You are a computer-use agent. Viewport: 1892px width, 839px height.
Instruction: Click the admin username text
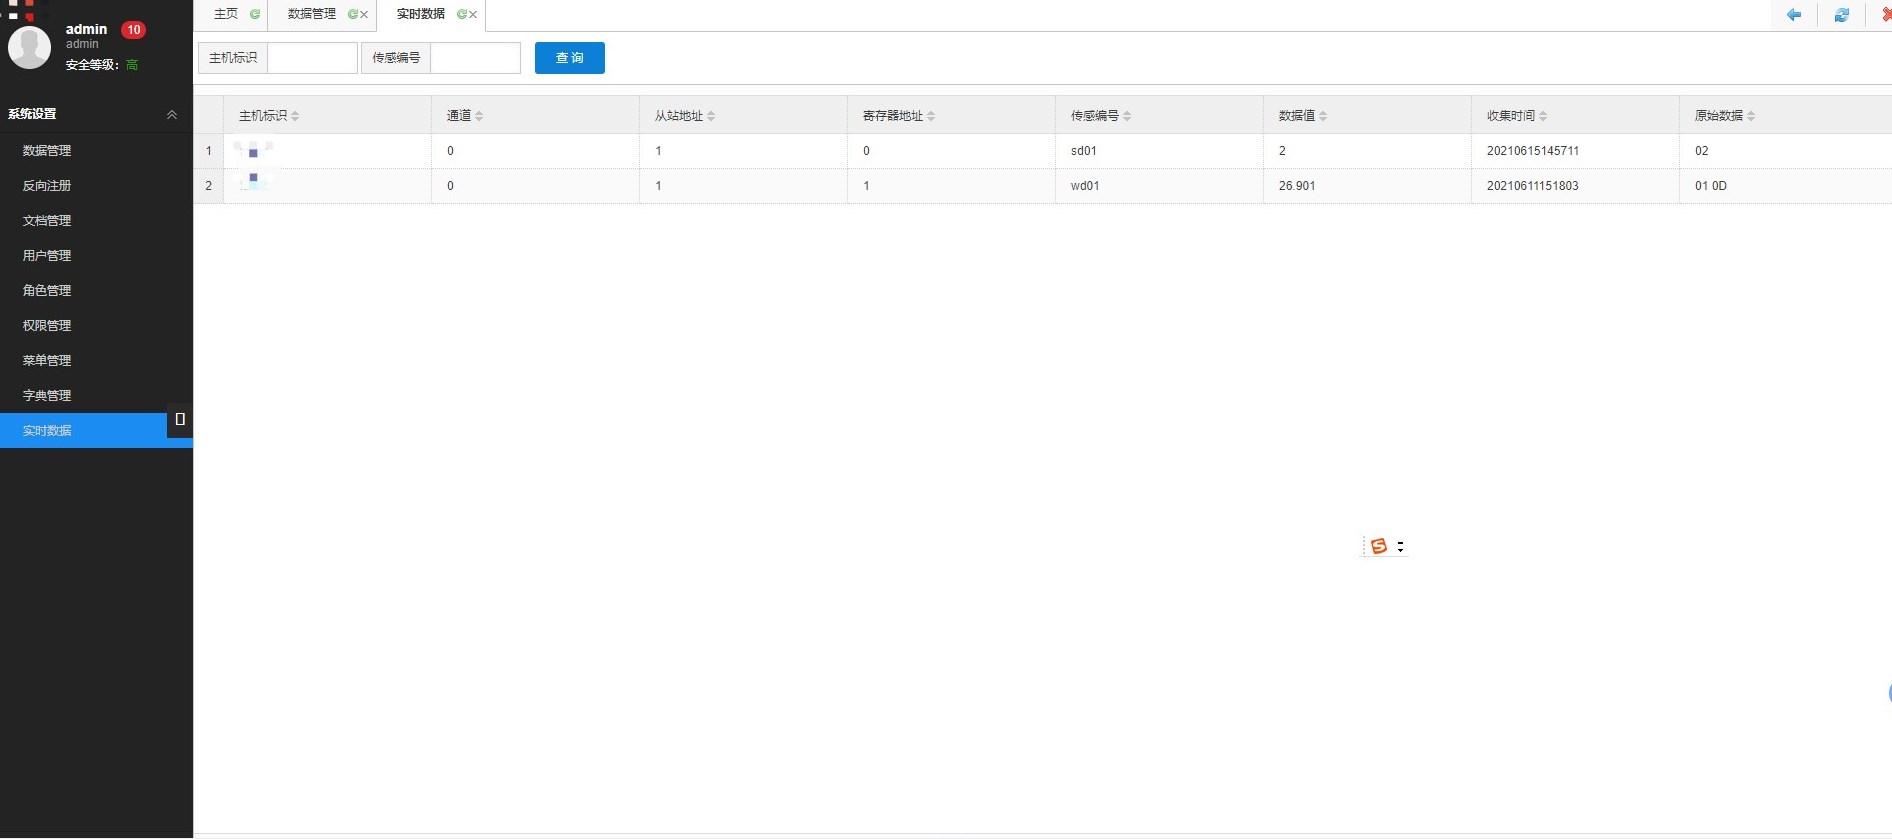tap(86, 29)
